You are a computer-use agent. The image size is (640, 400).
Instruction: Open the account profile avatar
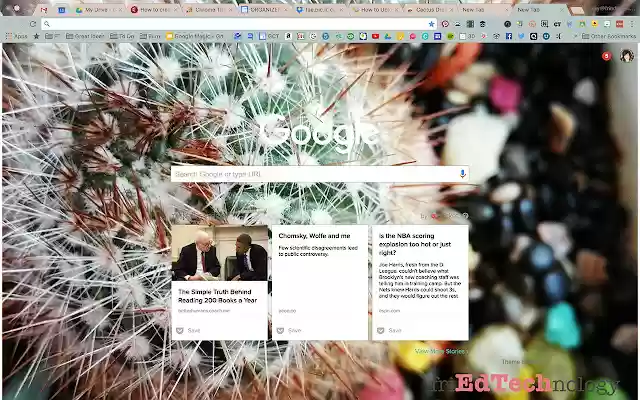coord(627,56)
